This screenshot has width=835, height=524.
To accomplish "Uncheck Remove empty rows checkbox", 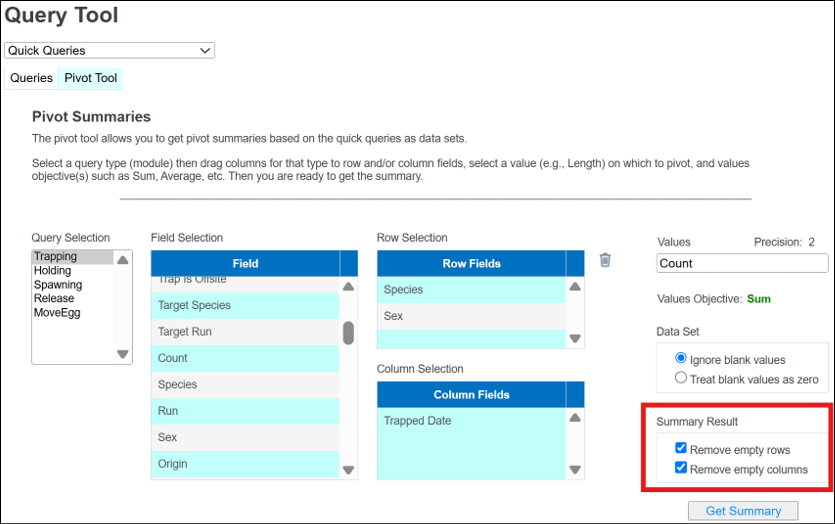I will pos(681,450).
